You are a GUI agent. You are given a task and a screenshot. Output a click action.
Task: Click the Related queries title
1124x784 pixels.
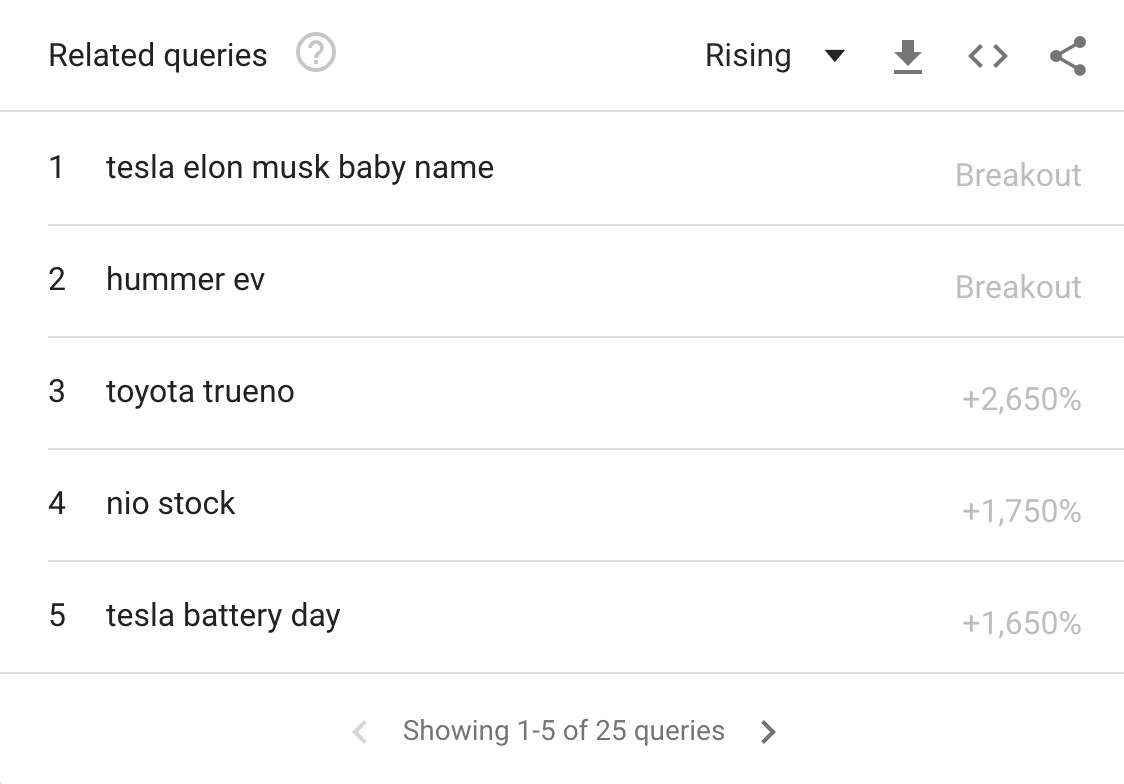(x=158, y=56)
